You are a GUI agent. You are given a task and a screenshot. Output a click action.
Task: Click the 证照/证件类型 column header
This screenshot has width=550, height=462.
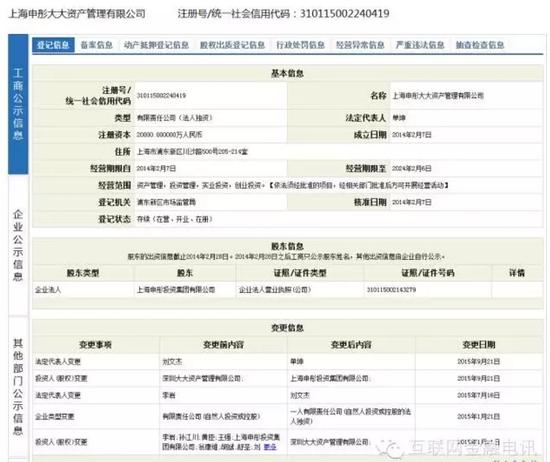300,273
